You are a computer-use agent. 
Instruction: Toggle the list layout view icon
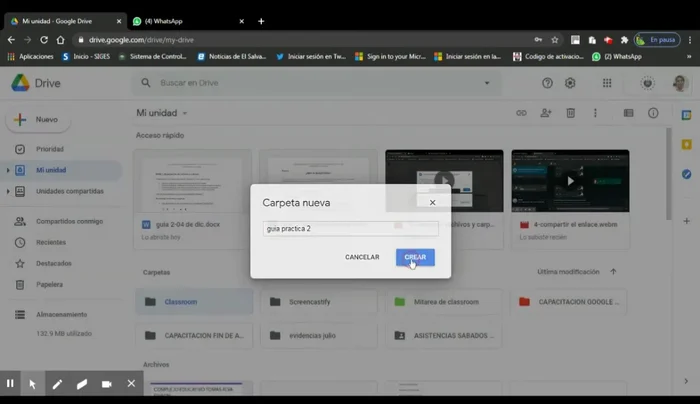point(628,113)
